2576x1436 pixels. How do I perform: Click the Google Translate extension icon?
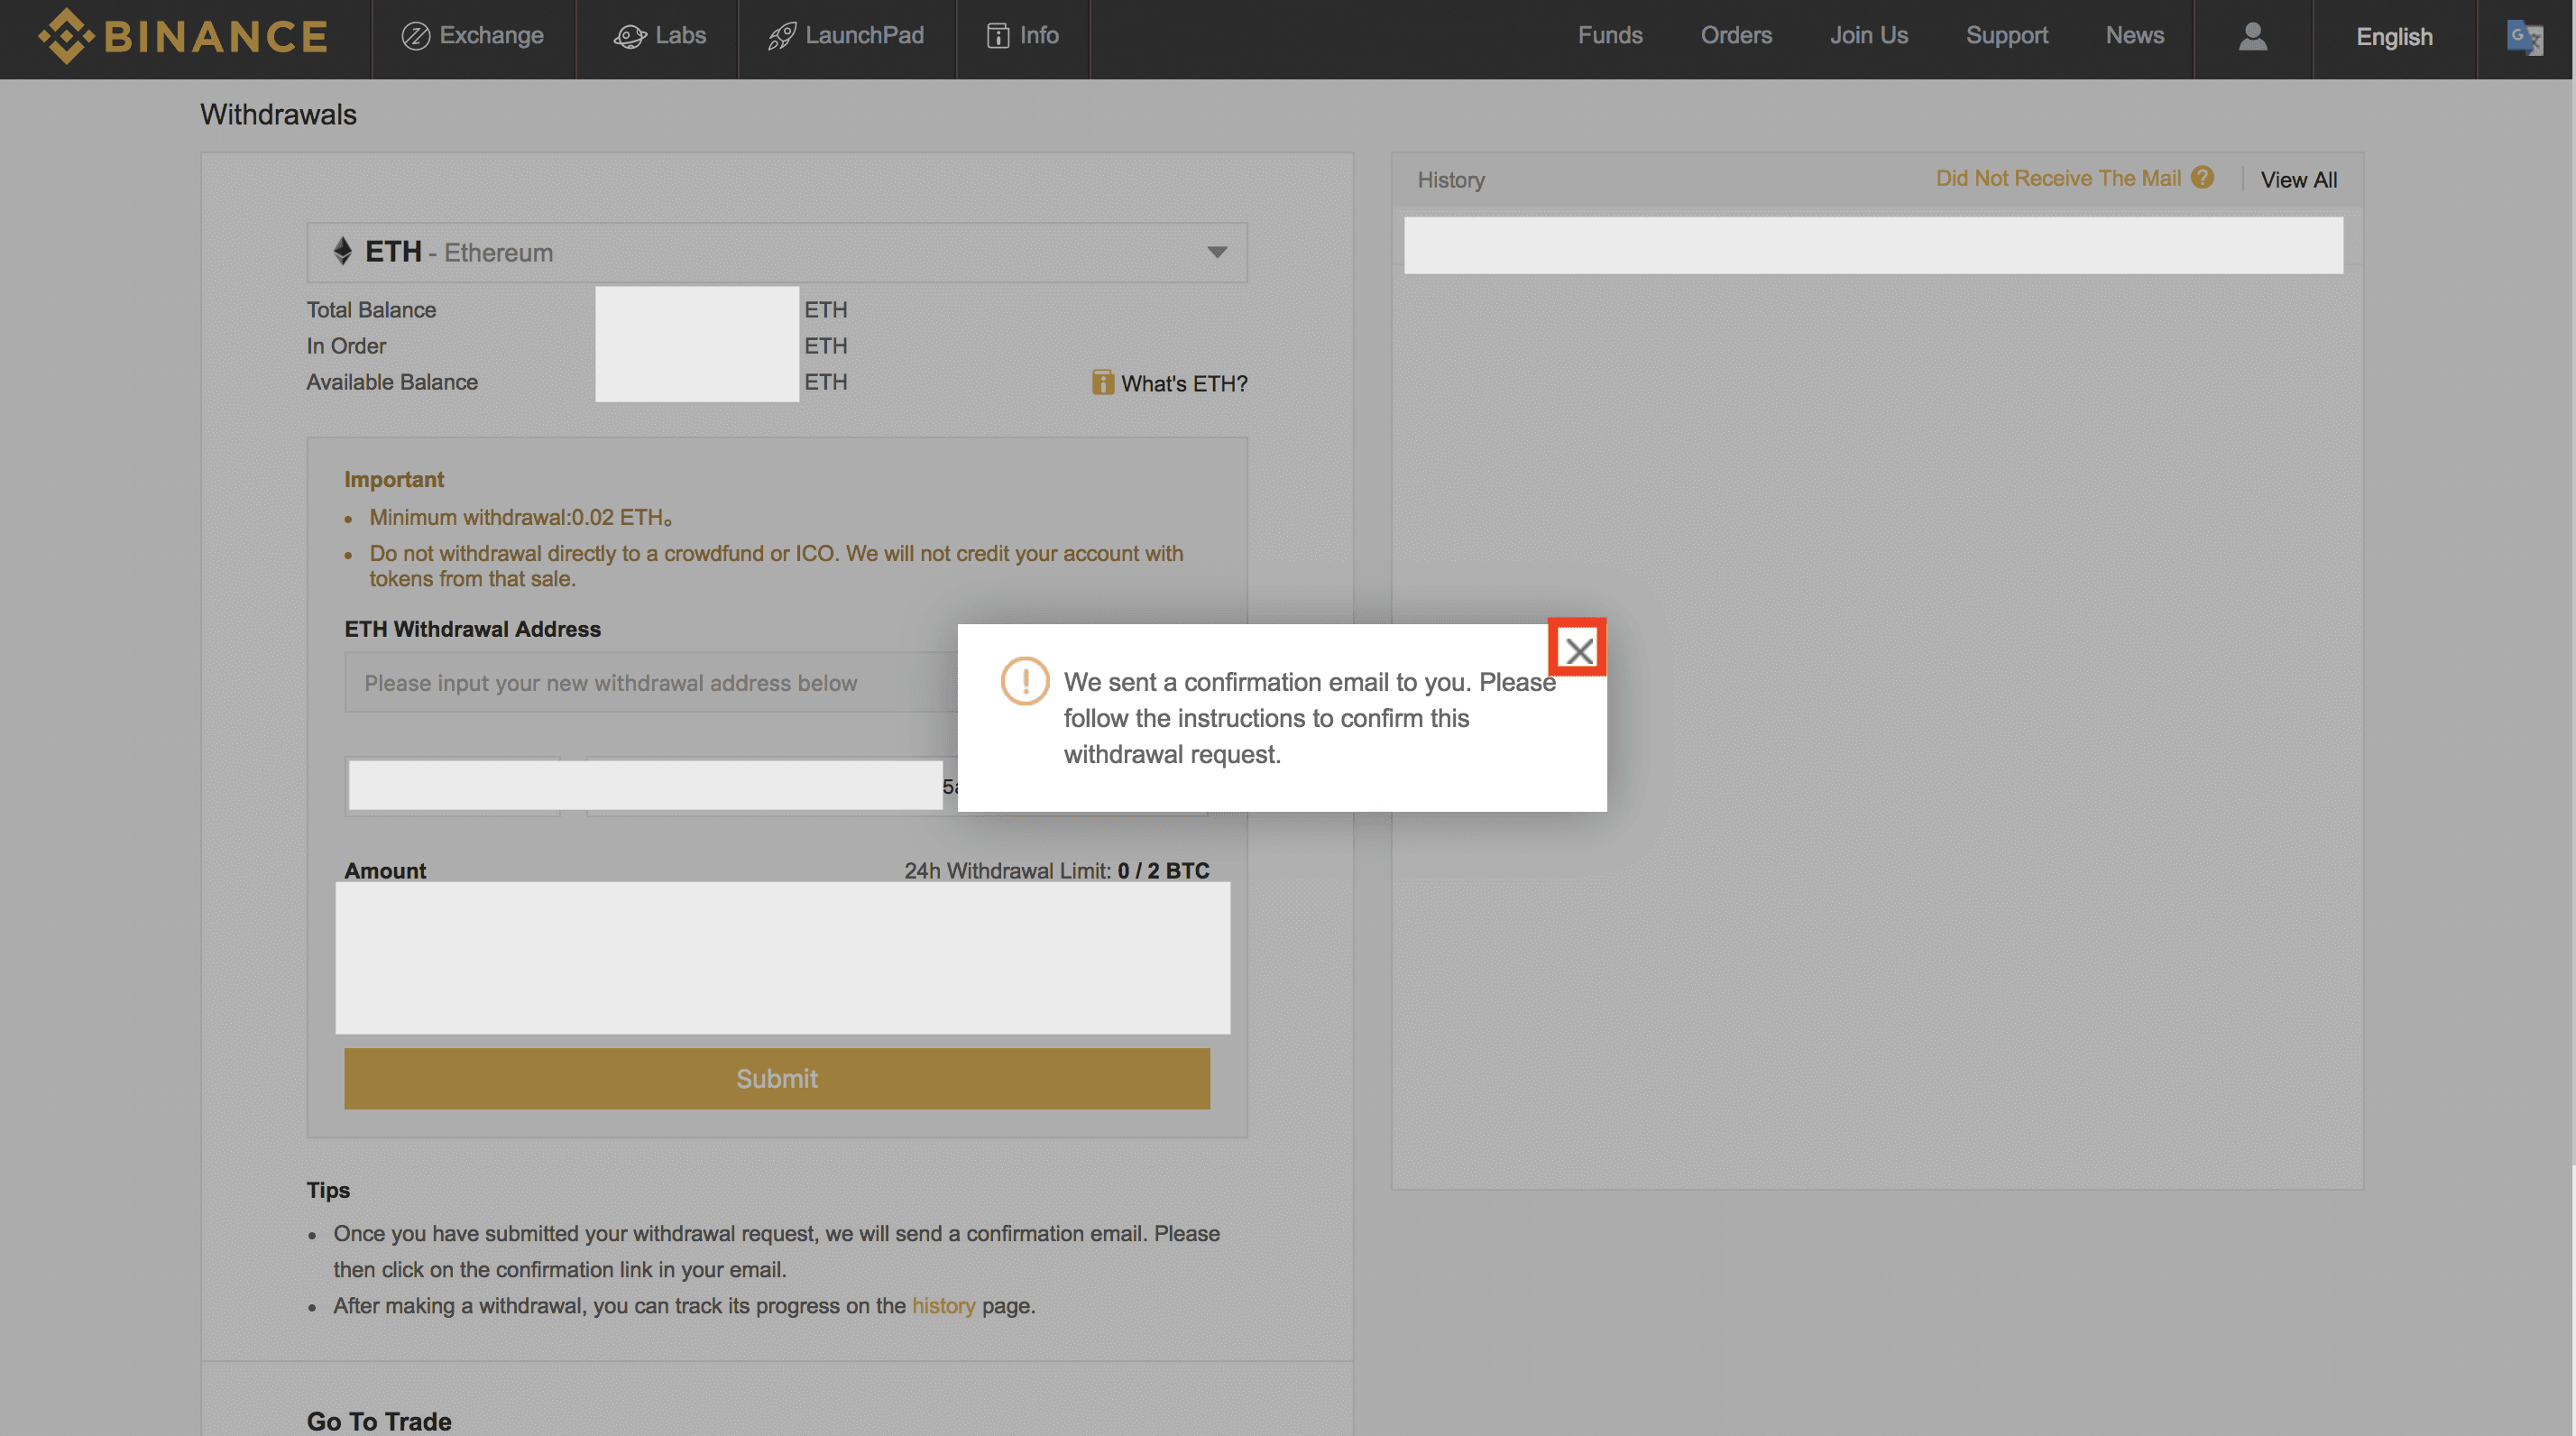tap(2523, 38)
